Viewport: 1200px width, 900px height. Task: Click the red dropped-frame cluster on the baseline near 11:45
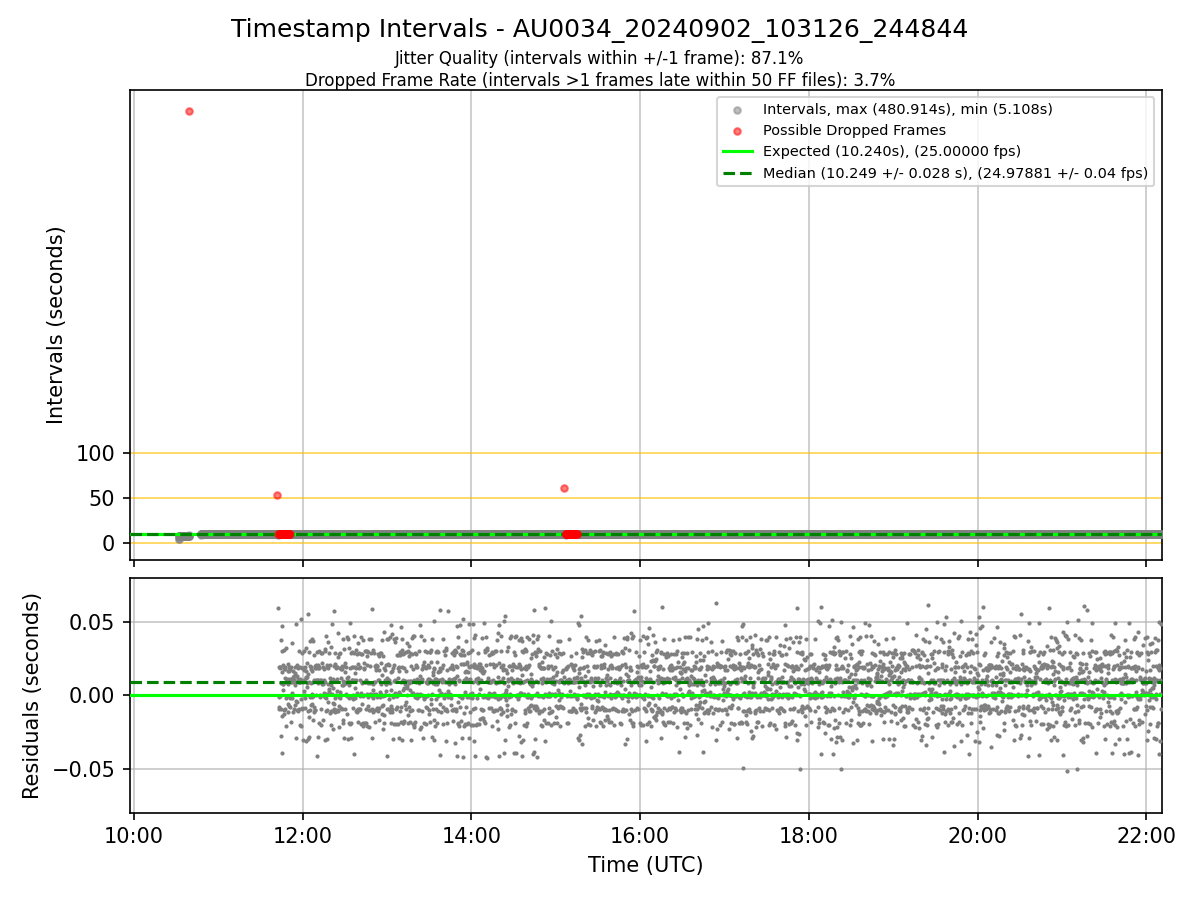285,534
